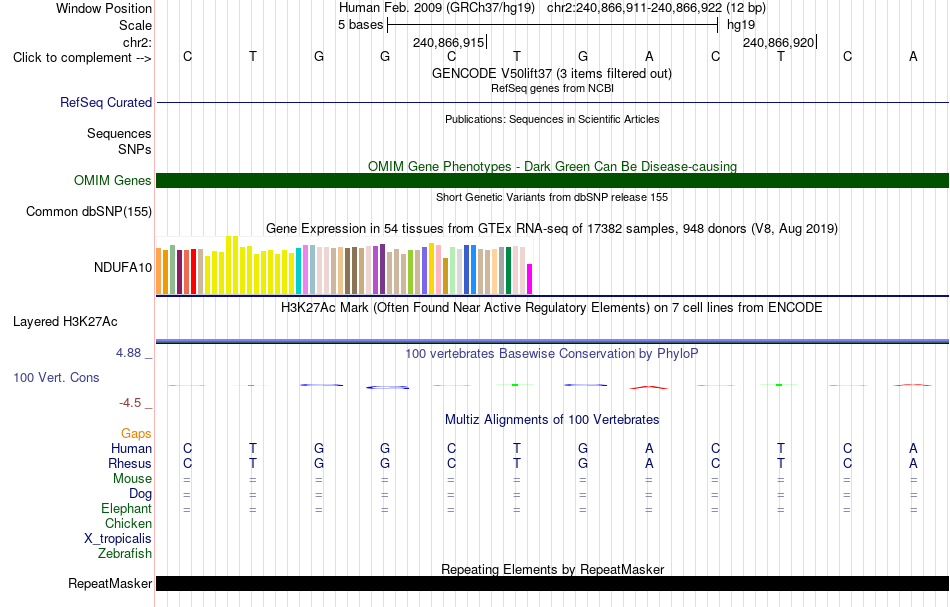
Task: Select the Mouse species label
Action: pyautogui.click(x=132, y=479)
